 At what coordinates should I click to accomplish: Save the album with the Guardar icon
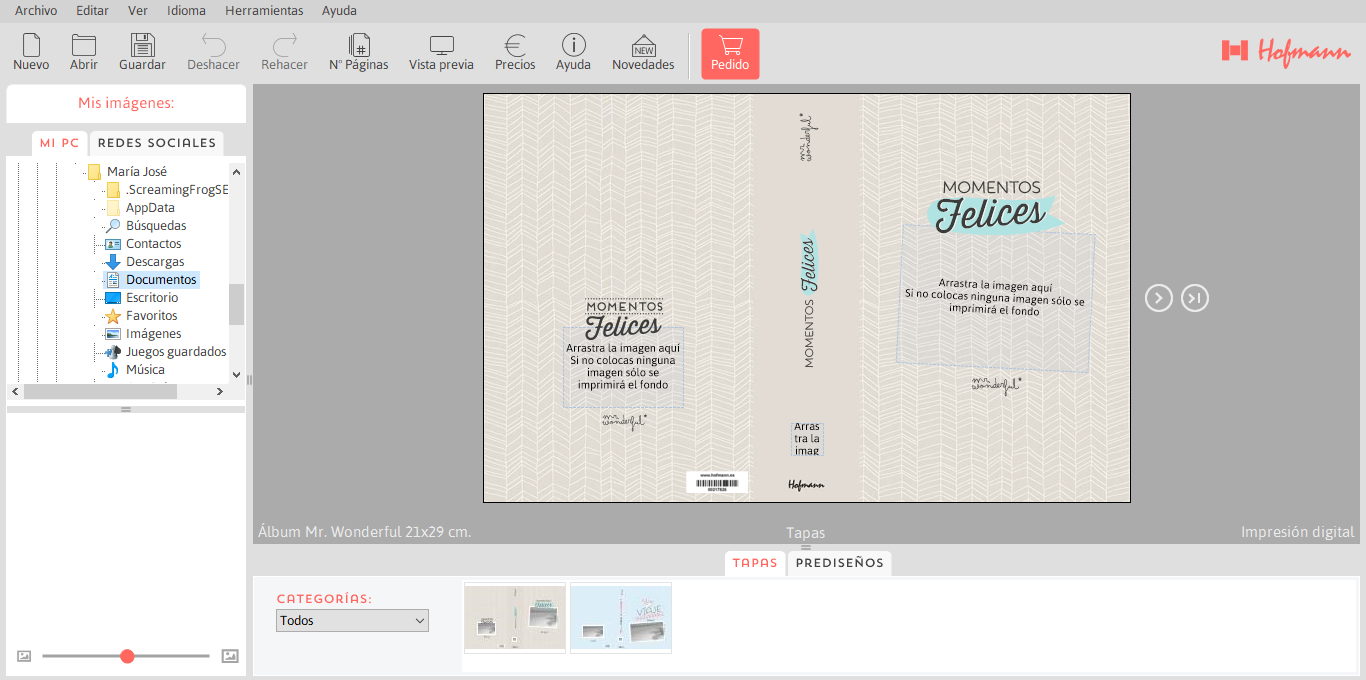pyautogui.click(x=142, y=52)
